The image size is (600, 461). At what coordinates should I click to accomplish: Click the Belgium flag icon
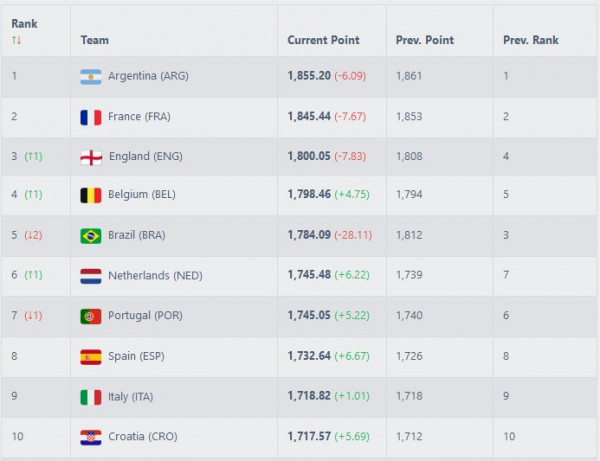91,195
